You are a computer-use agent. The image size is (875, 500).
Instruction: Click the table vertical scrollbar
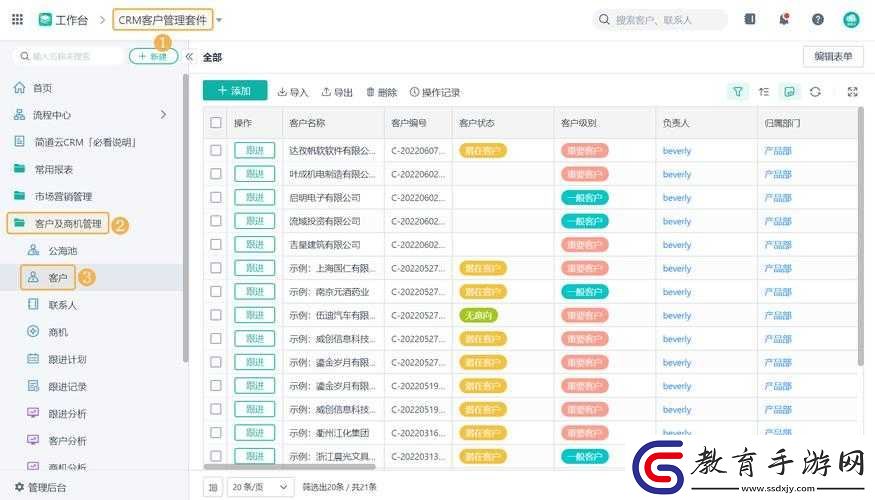(x=860, y=237)
